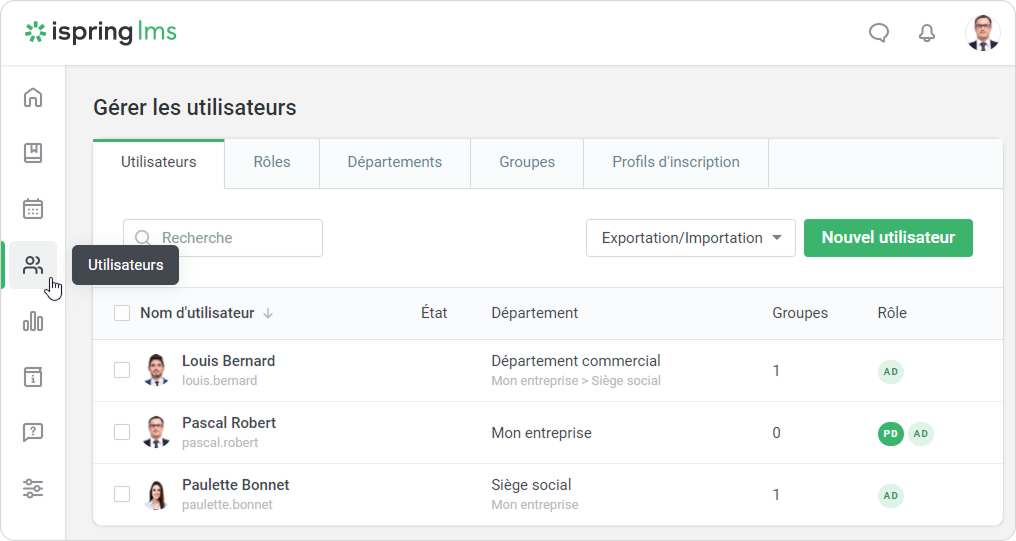Click the Utilisateurs sidebar icon
The width and height of the screenshot is (1016, 541).
click(x=33, y=265)
